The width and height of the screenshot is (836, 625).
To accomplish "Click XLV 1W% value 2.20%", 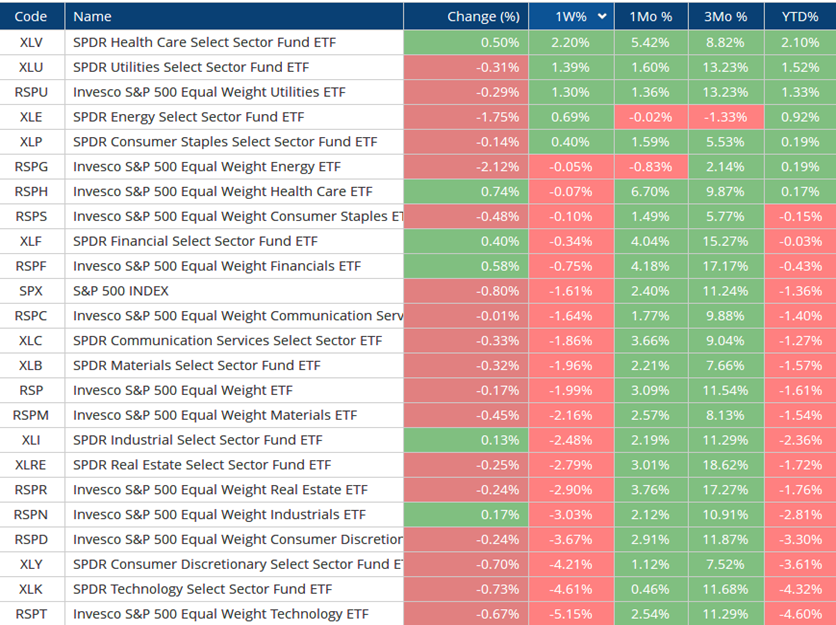I will tap(570, 42).
